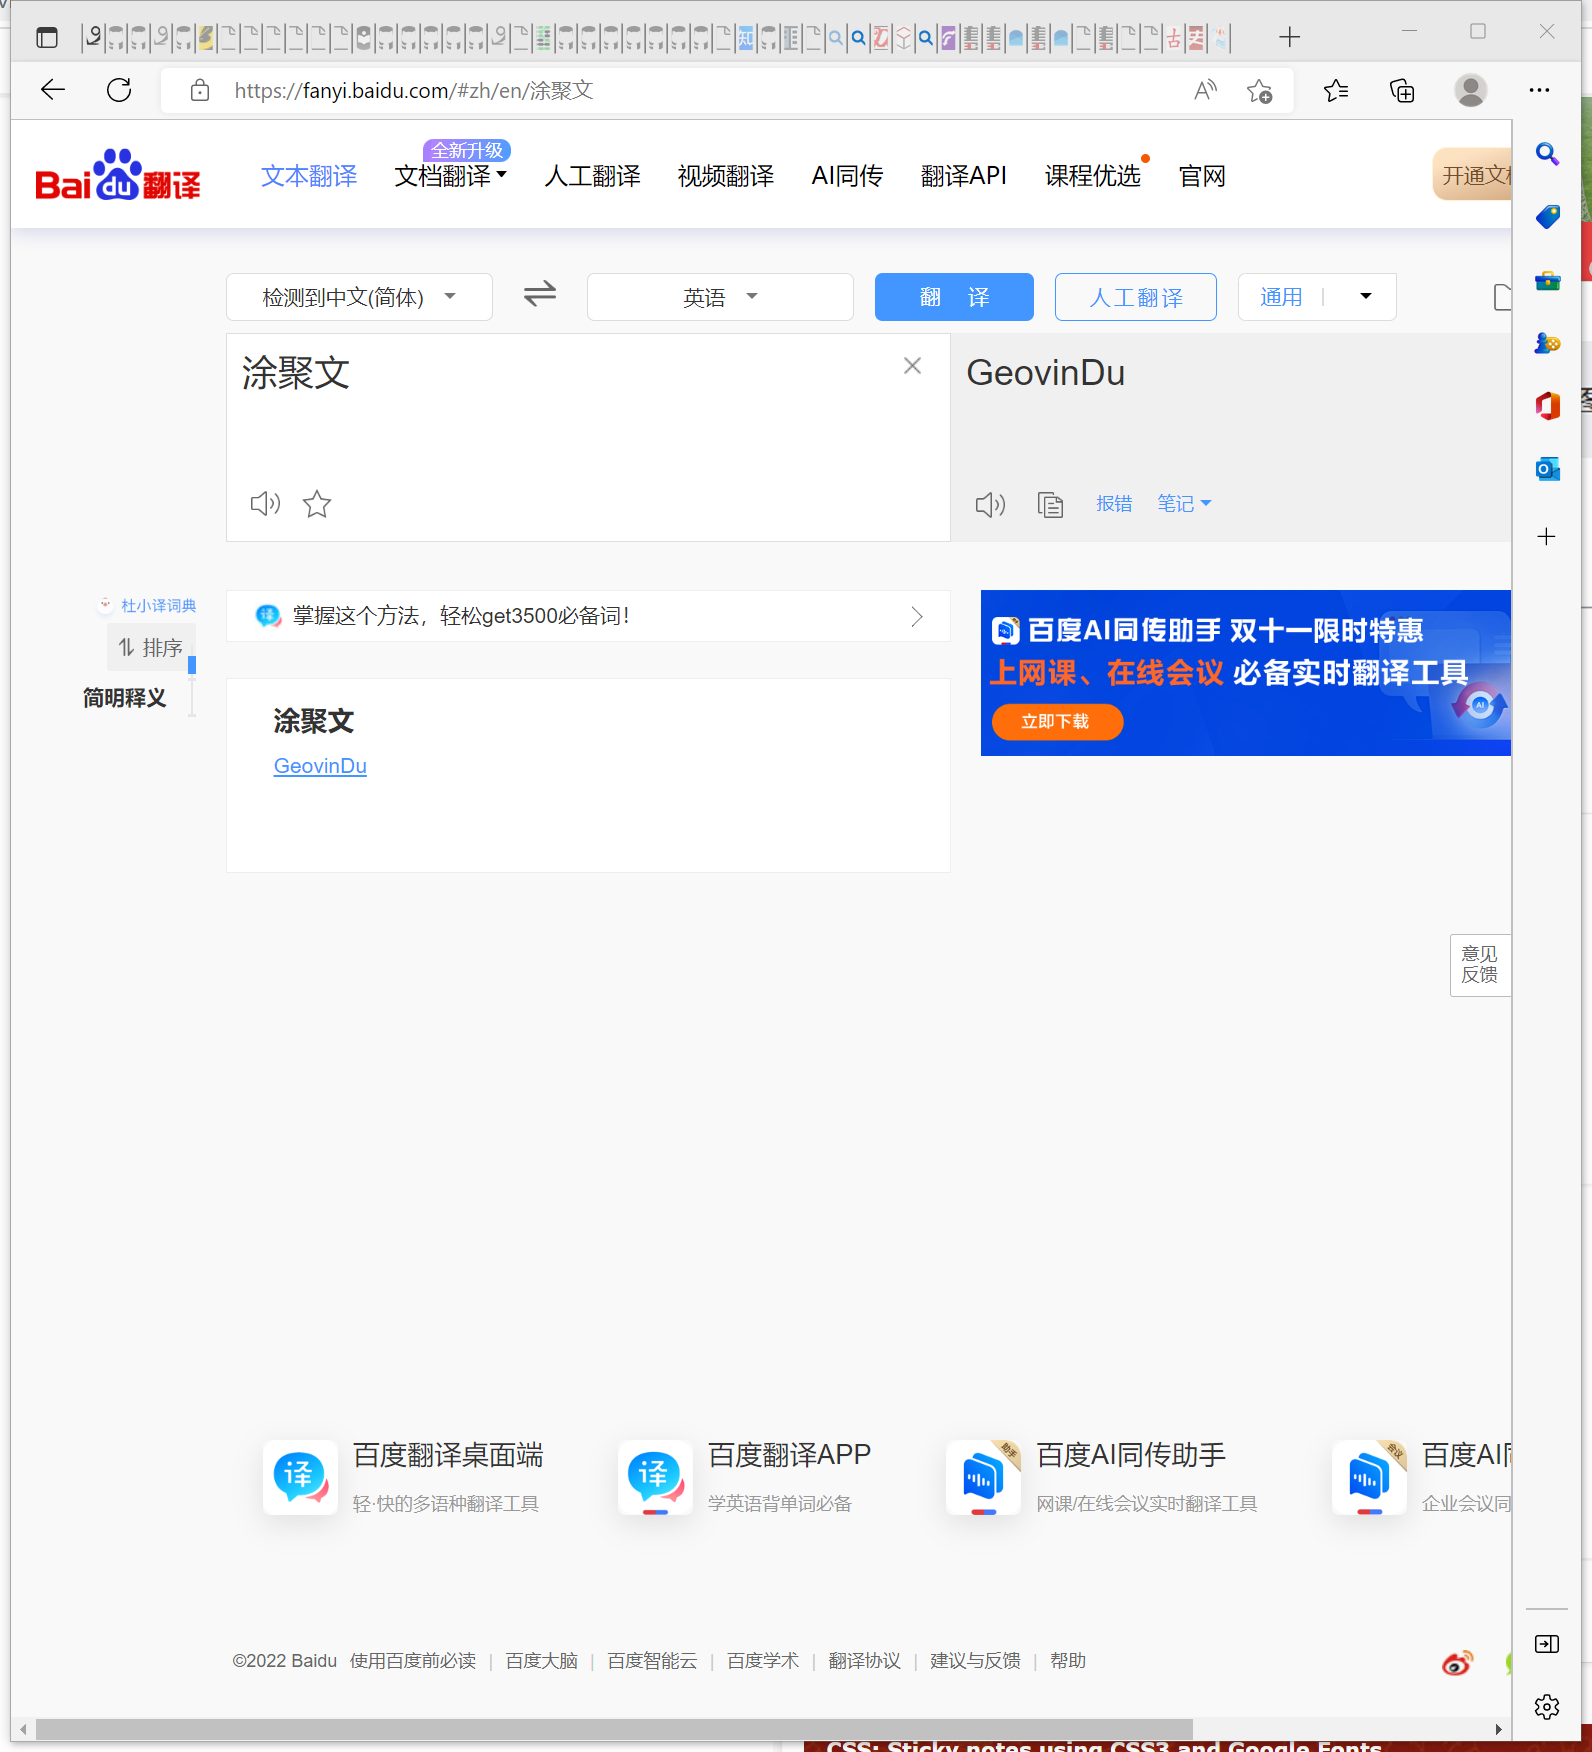Viewport: 1592px width, 1752px height.
Task: Open the AI同传 navigation item
Action: (x=847, y=176)
